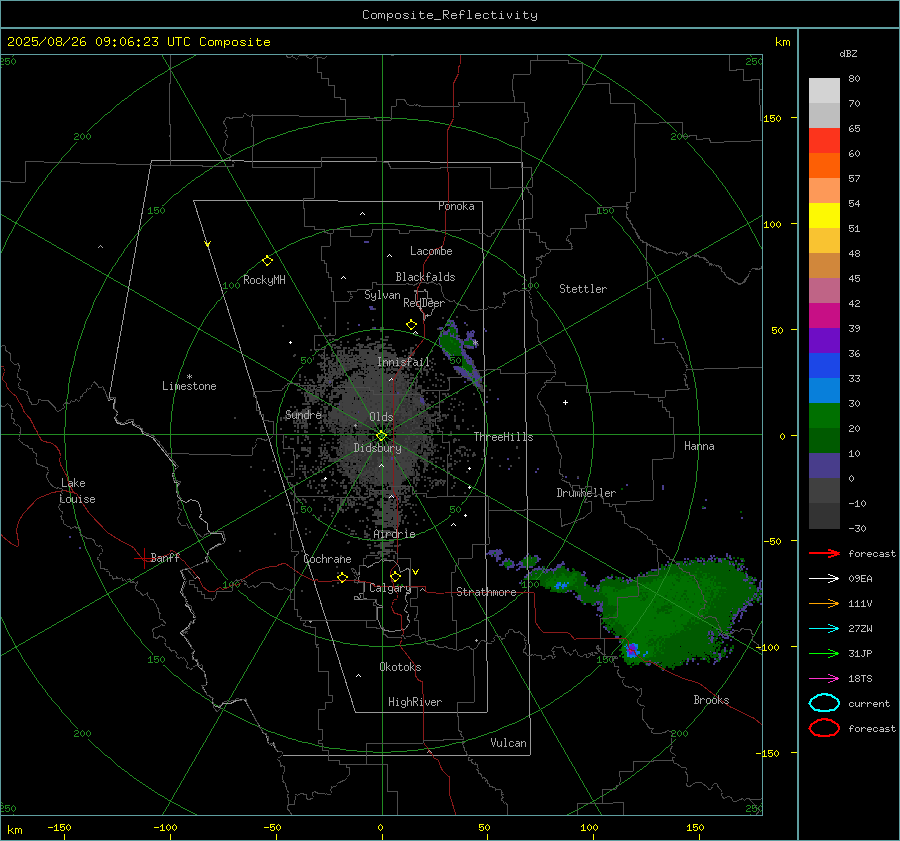Pick the indigo swatch between 10 and 0 dBZ
Viewport: 900px width, 841px height.
(824, 466)
